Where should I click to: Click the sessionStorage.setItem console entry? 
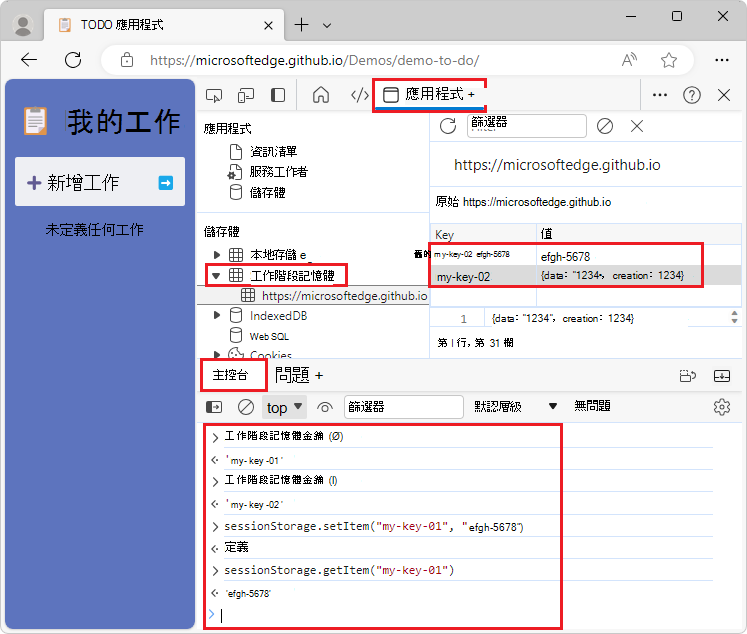[x=374, y=527]
